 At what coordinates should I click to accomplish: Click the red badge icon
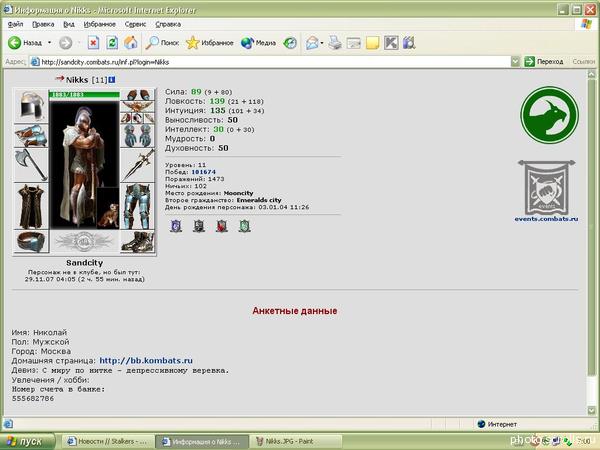pyautogui.click(x=222, y=226)
